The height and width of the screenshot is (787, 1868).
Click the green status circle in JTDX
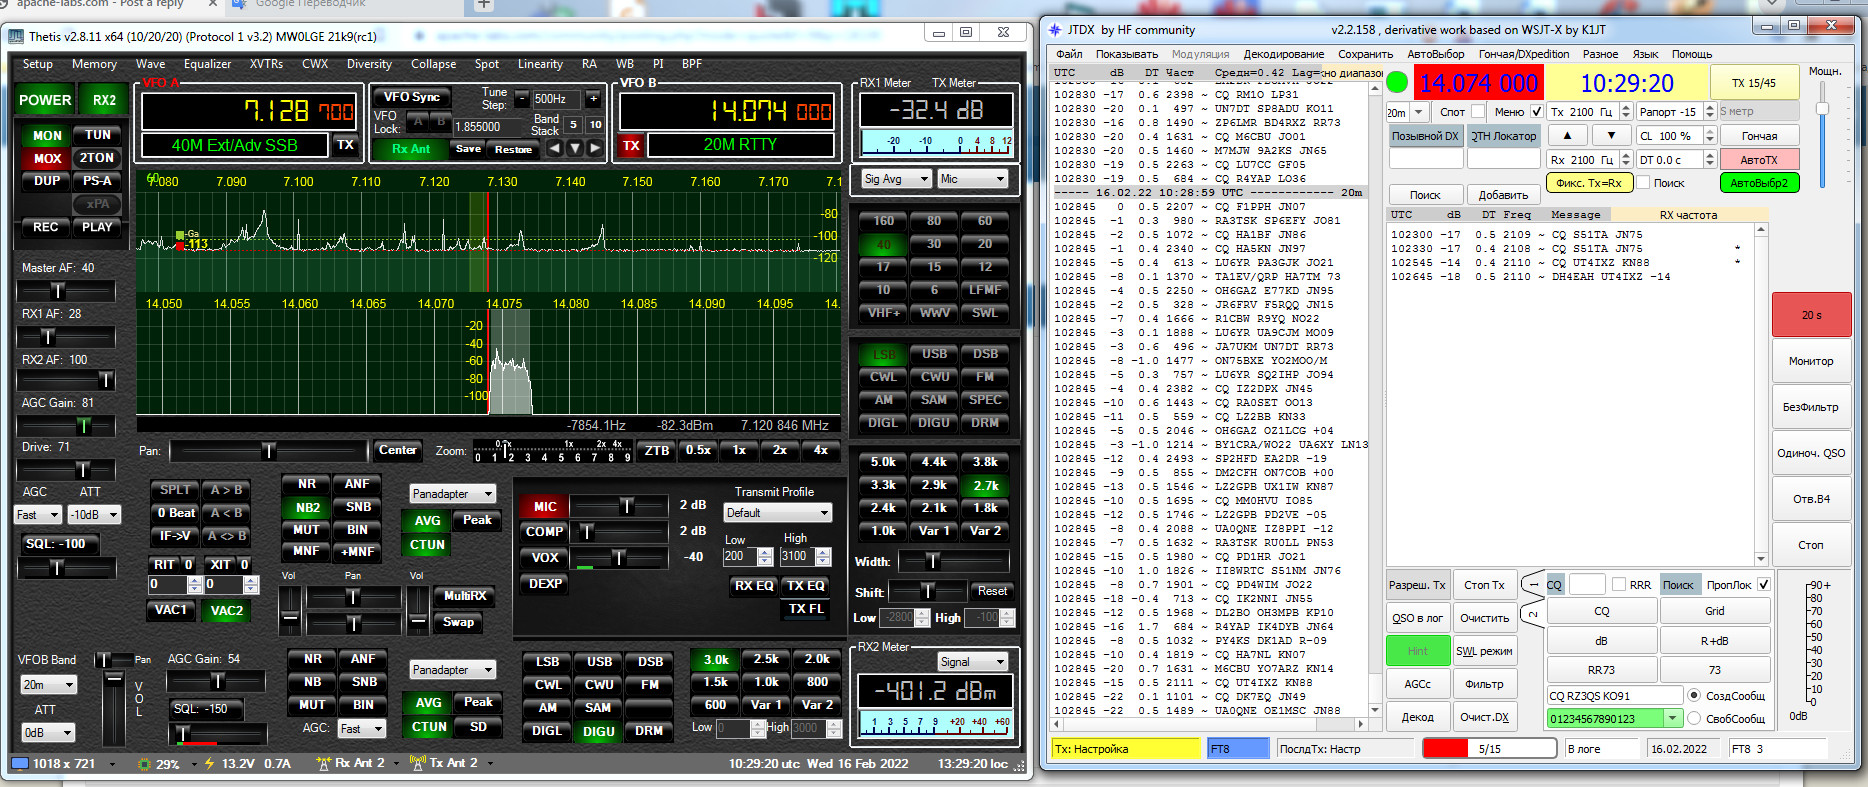coord(1397,83)
